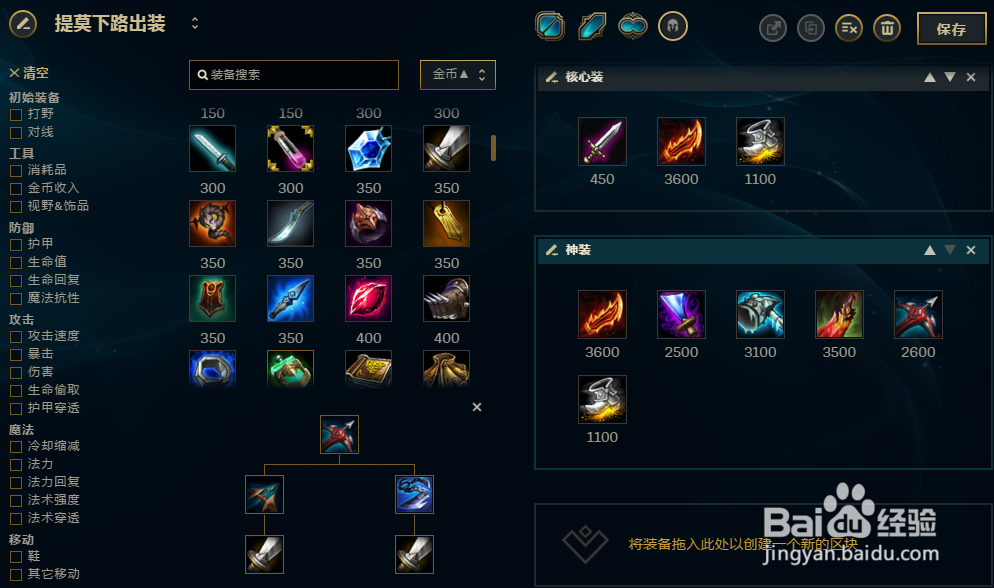Click the export arrow icon in top toolbar
This screenshot has width=994, height=588.
pyautogui.click(x=773, y=28)
